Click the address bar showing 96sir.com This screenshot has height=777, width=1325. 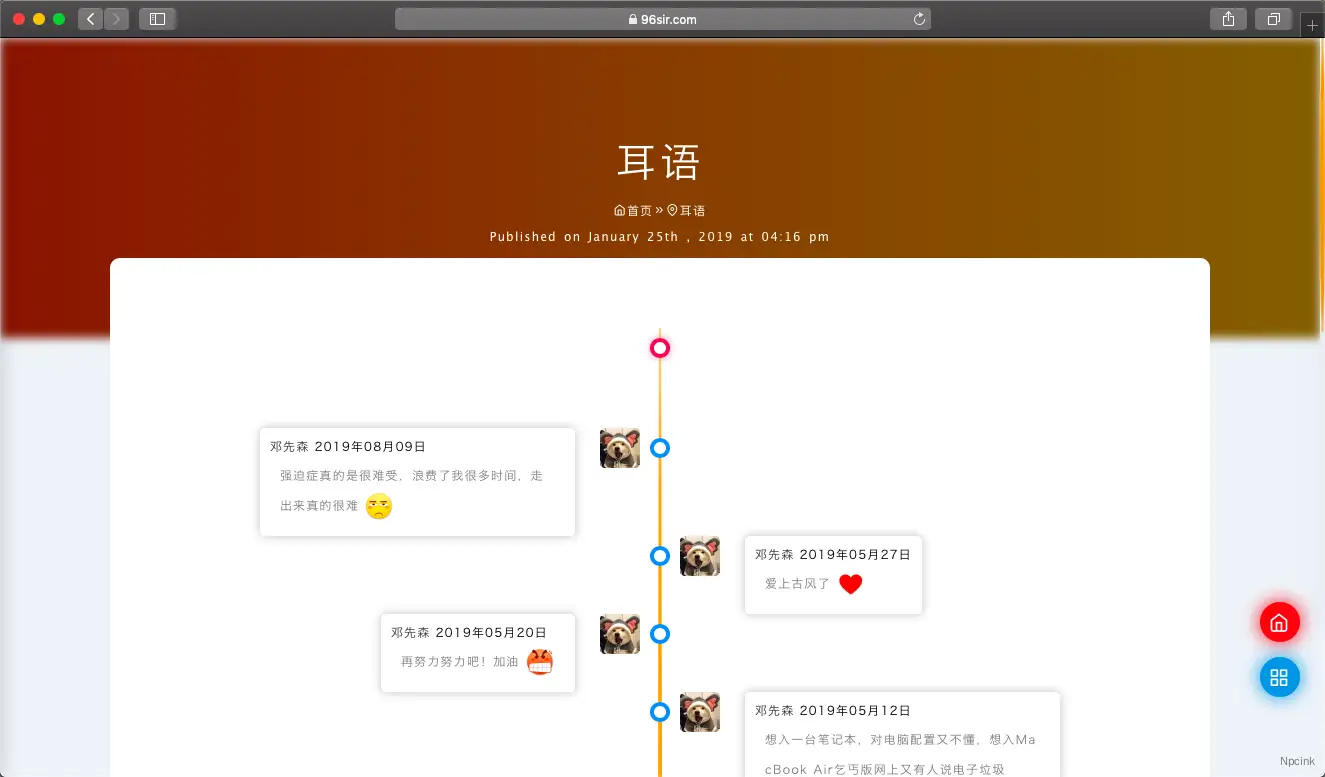tap(660, 18)
